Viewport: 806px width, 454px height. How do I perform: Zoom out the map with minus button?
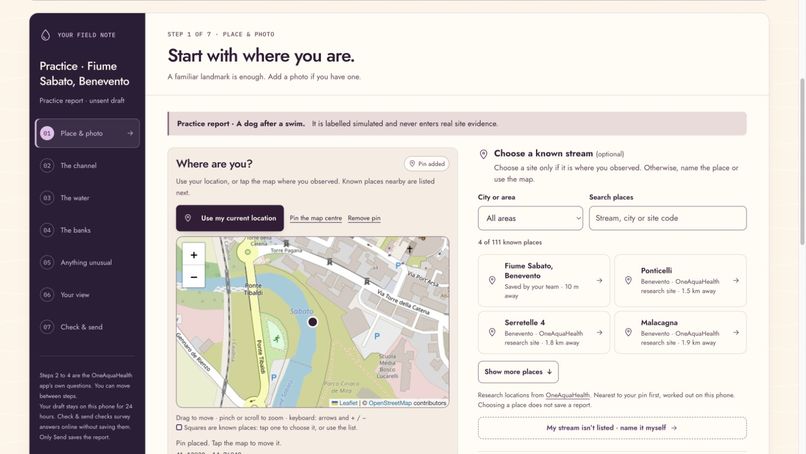(194, 277)
